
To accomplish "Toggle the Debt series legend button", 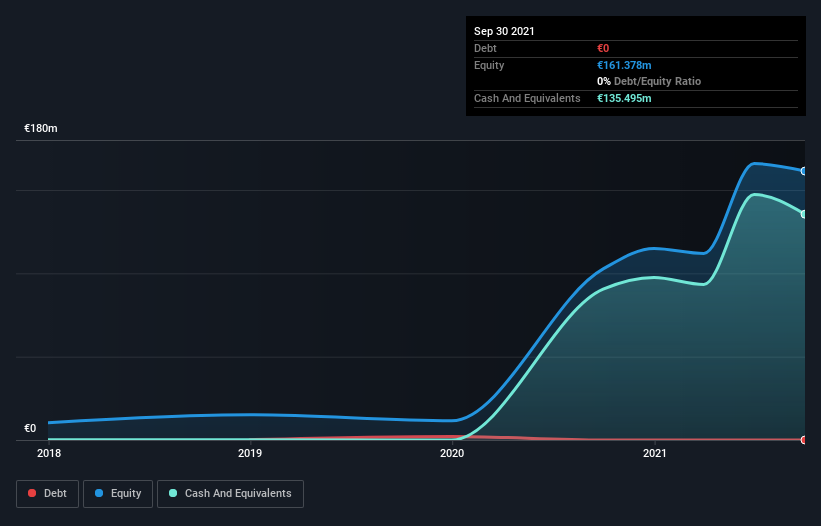I will (47, 494).
